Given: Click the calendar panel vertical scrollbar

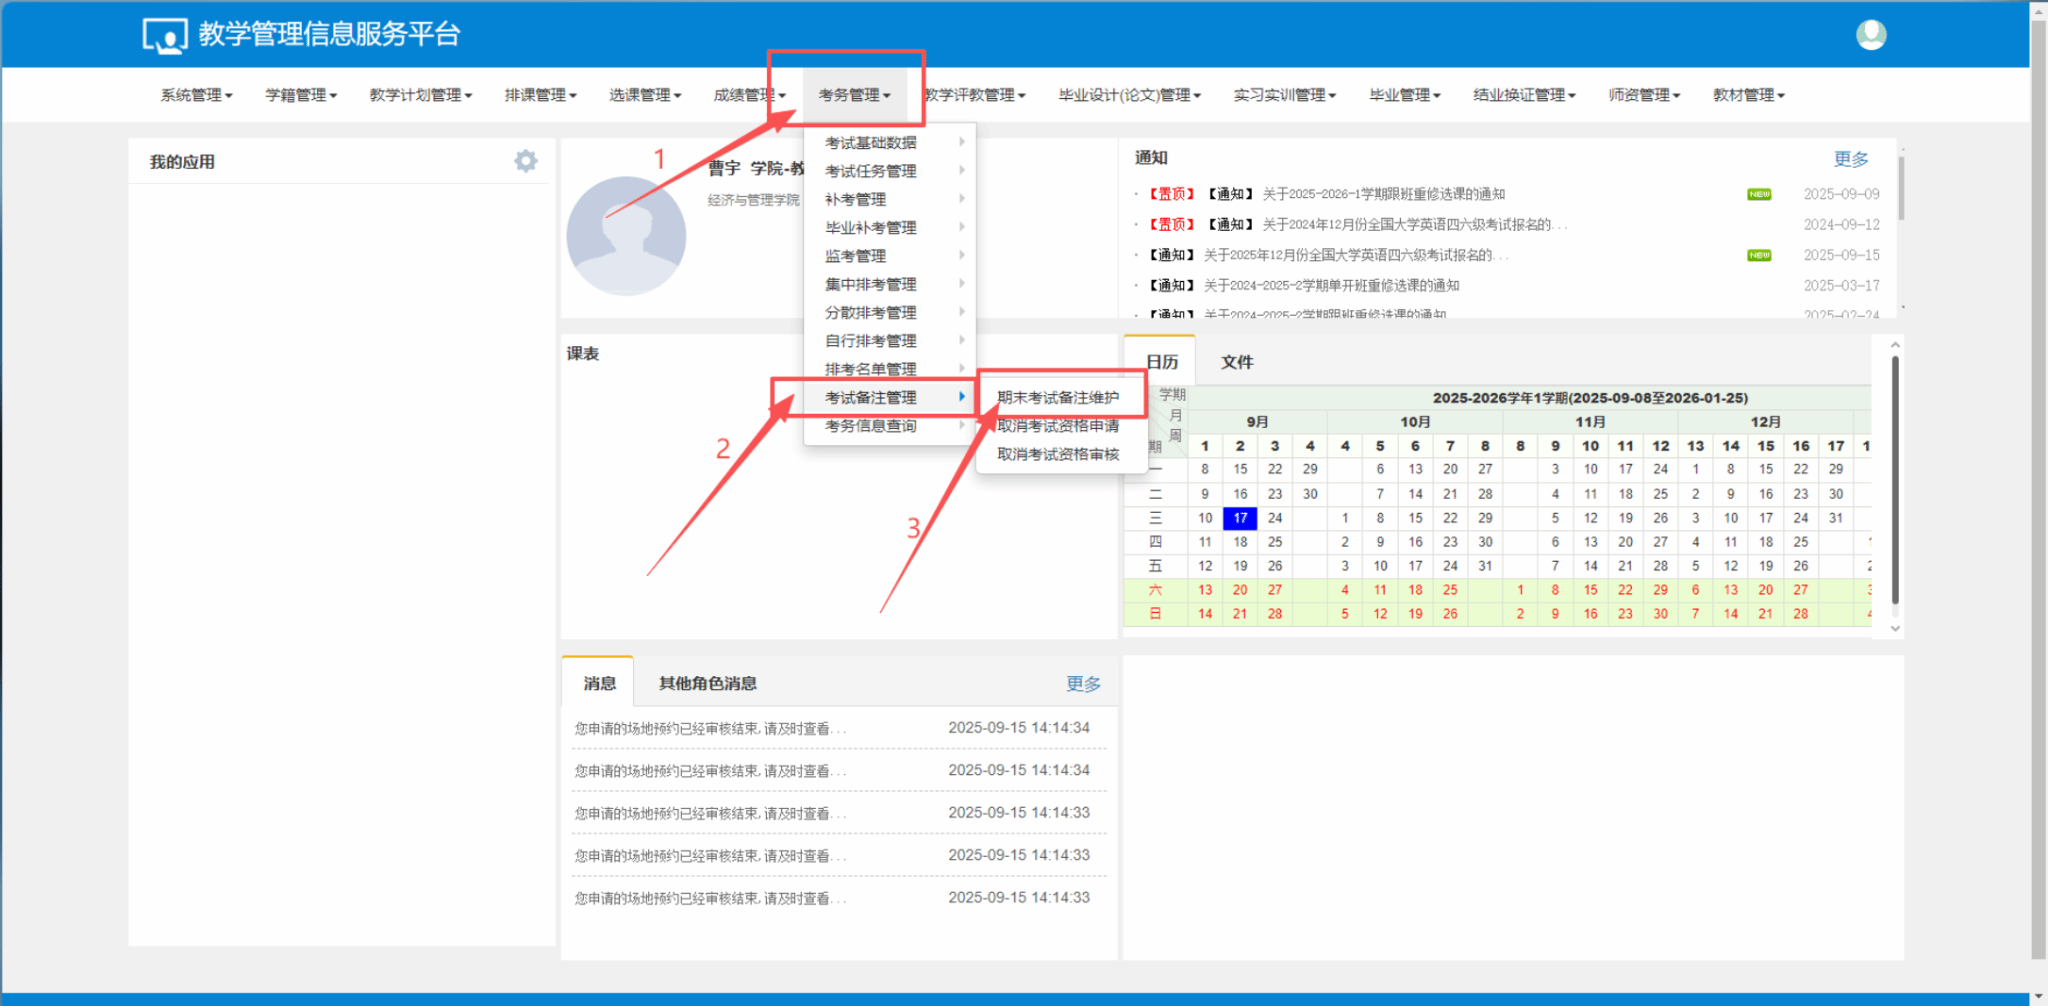Looking at the screenshot, I should pyautogui.click(x=1894, y=480).
